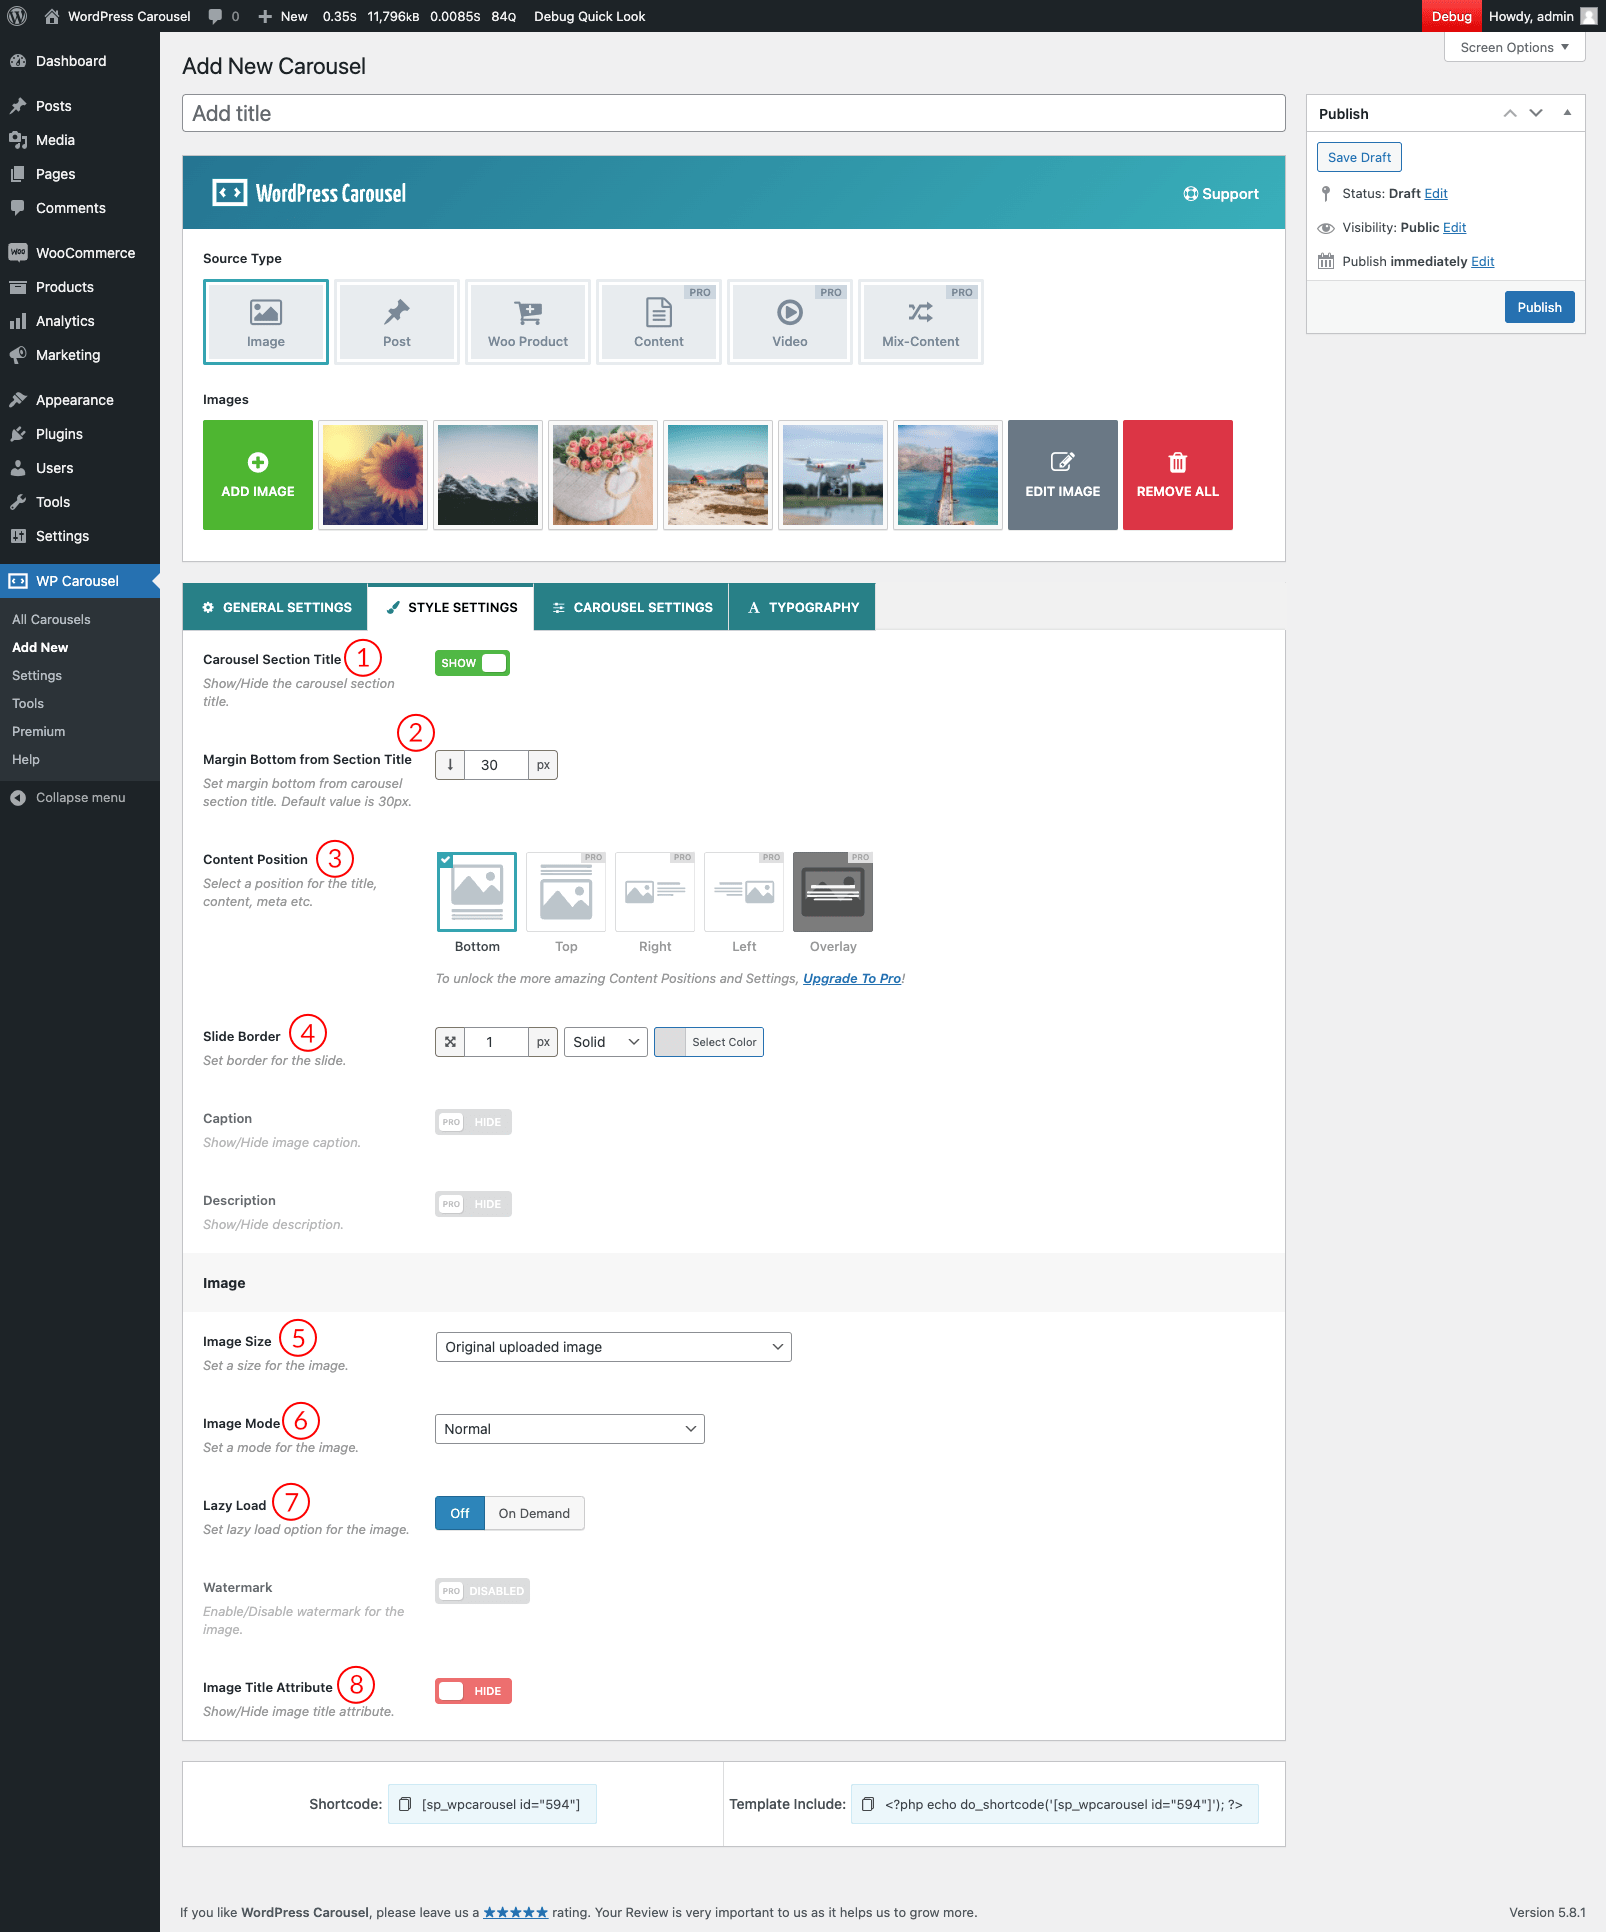The height and width of the screenshot is (1932, 1606).
Task: Open the Image Size dropdown
Action: tap(613, 1347)
